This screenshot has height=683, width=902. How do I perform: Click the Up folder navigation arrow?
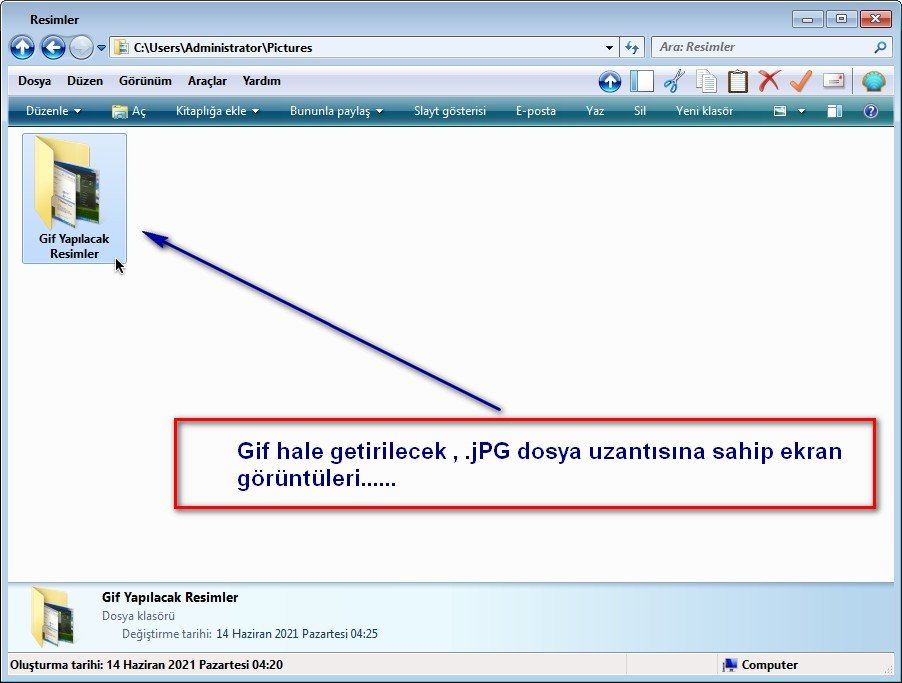(22, 48)
